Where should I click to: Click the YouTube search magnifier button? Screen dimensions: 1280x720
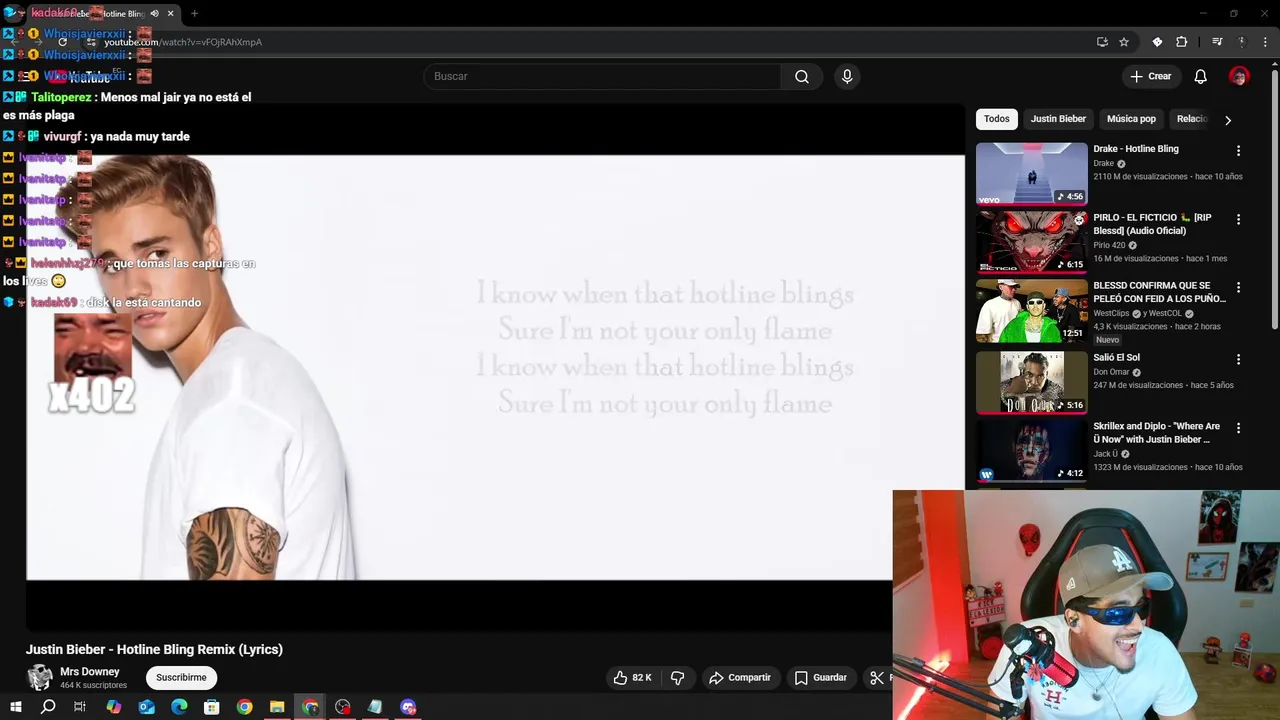(802, 77)
